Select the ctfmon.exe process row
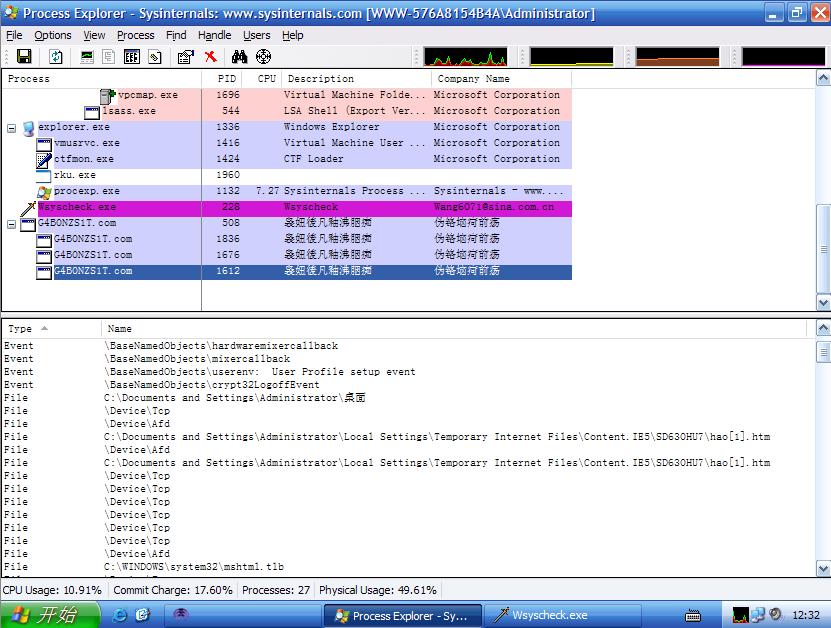 point(287,158)
